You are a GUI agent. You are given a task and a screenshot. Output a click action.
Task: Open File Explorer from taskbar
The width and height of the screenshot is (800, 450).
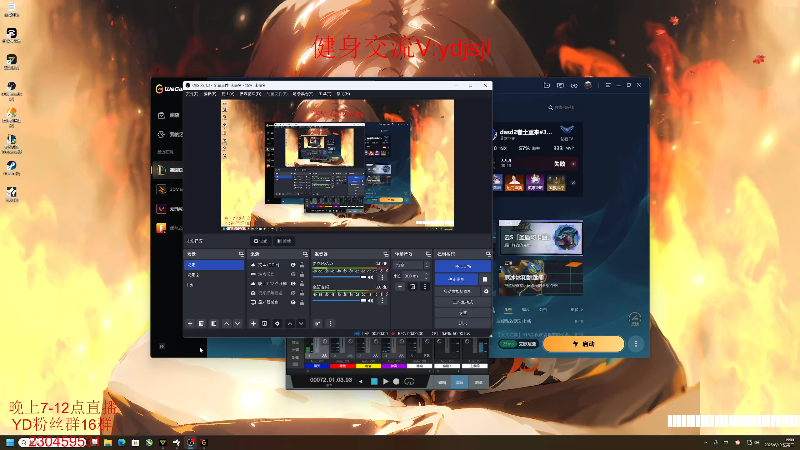(x=108, y=442)
